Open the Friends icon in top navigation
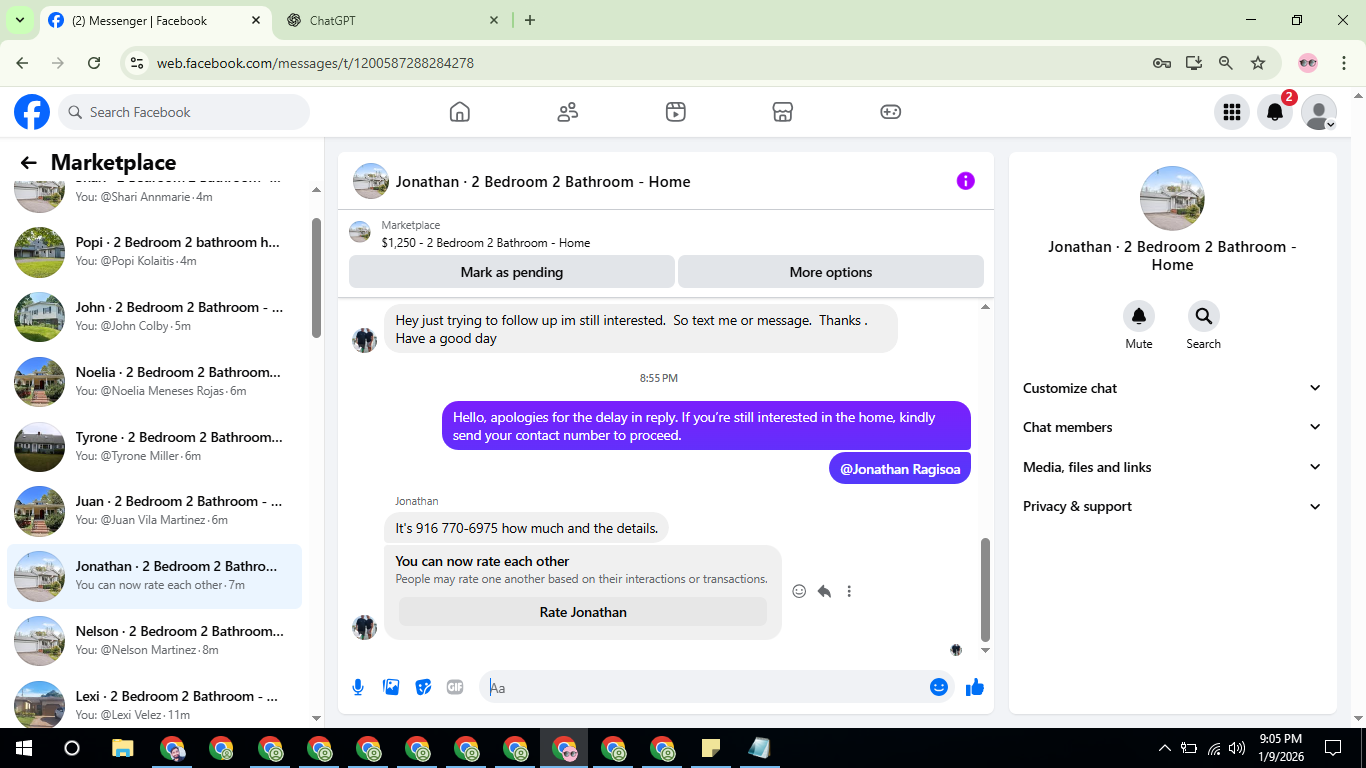Screen dimensions: 1366x768 click(x=568, y=112)
